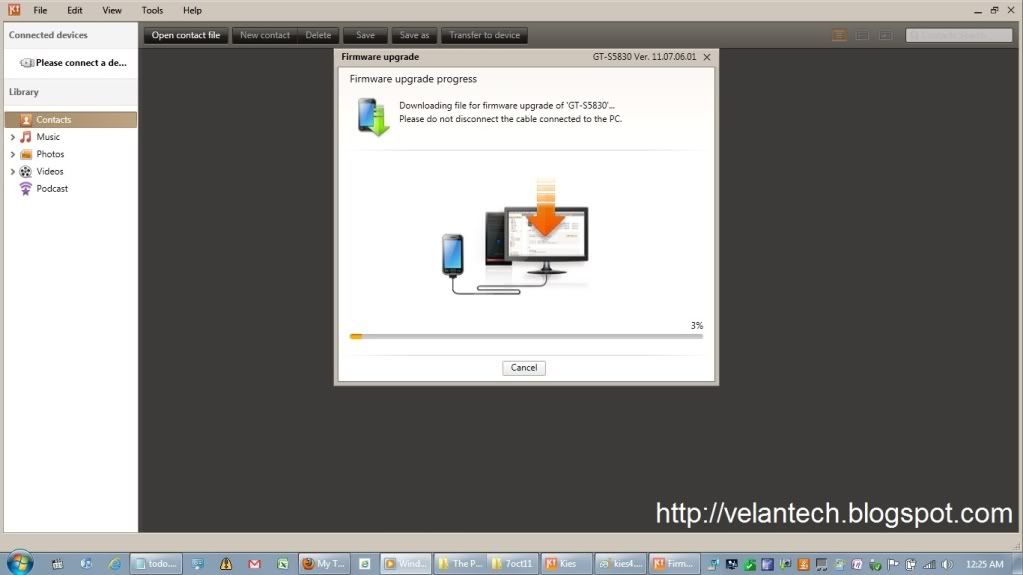
Task: Click the New contact button
Action: pyautogui.click(x=265, y=35)
